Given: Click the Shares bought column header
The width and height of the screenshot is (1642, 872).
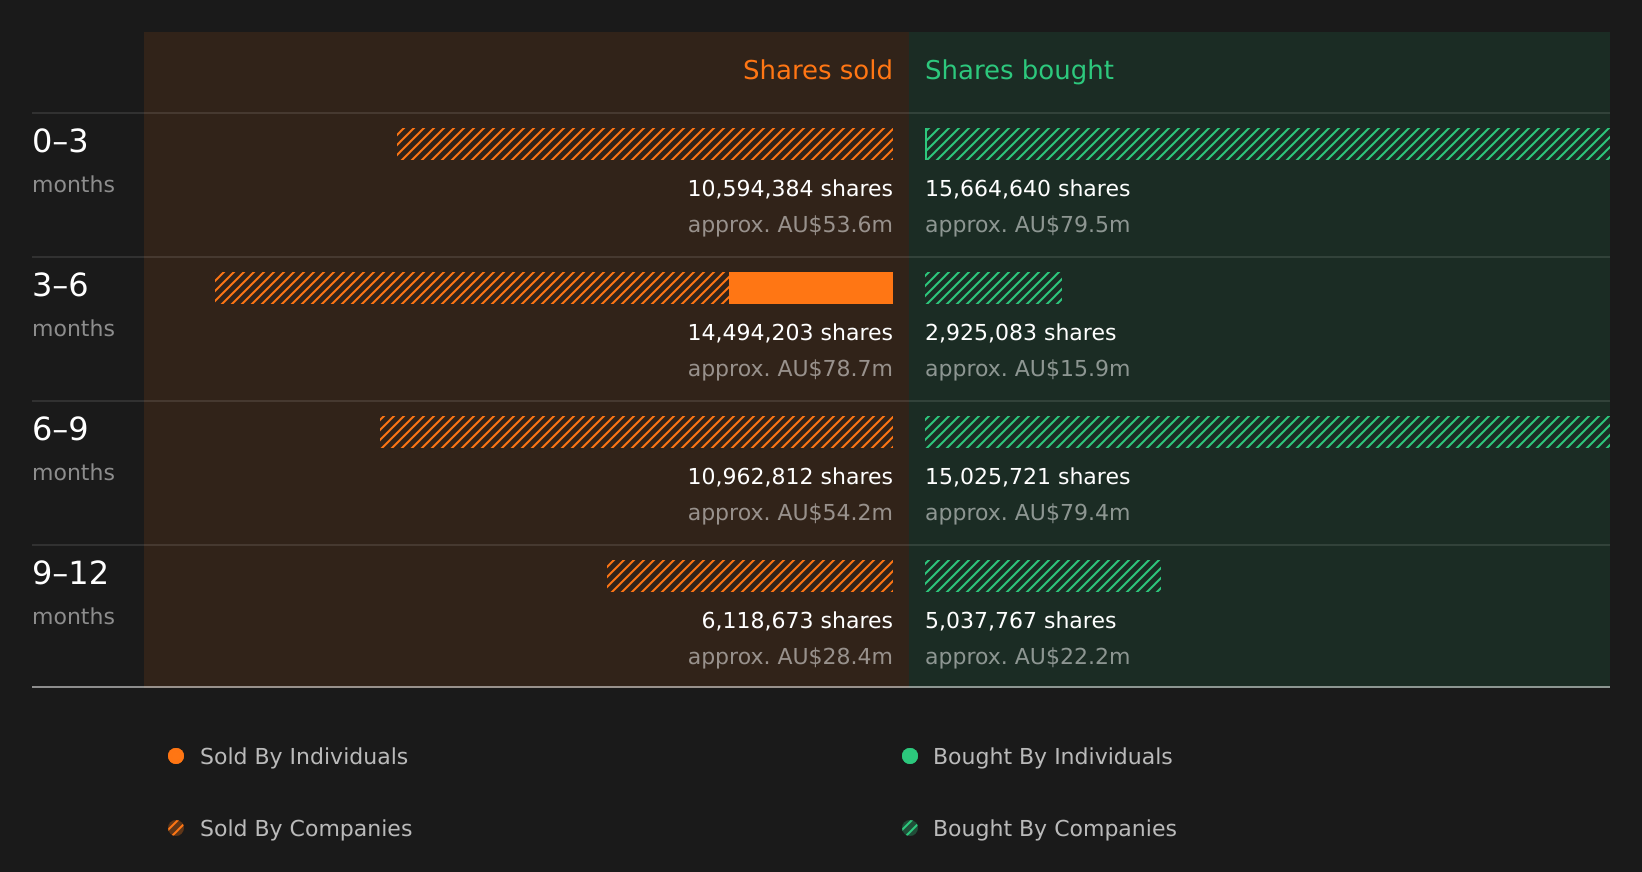Looking at the screenshot, I should pyautogui.click(x=1019, y=71).
